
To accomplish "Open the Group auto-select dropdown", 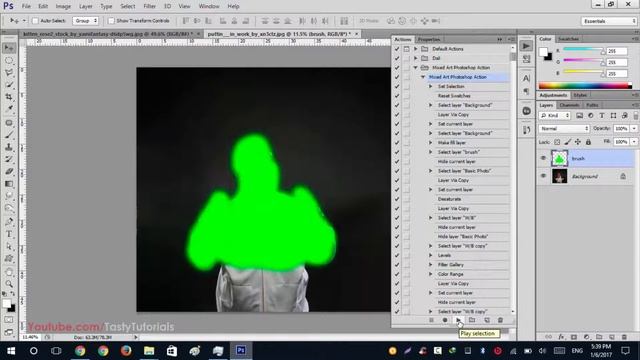I will point(85,21).
